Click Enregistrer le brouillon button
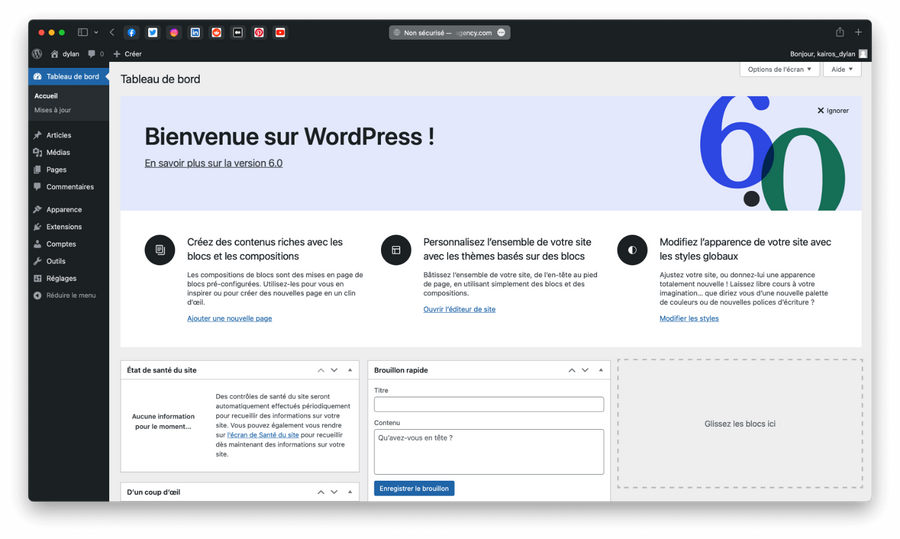Image resolution: width=900 pixels, height=539 pixels. 414,488
